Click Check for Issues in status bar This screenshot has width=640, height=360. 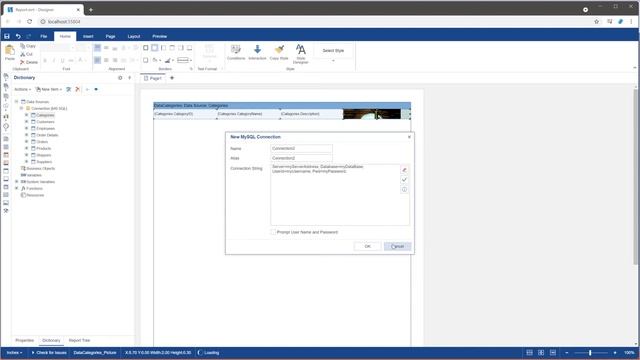coord(49,353)
